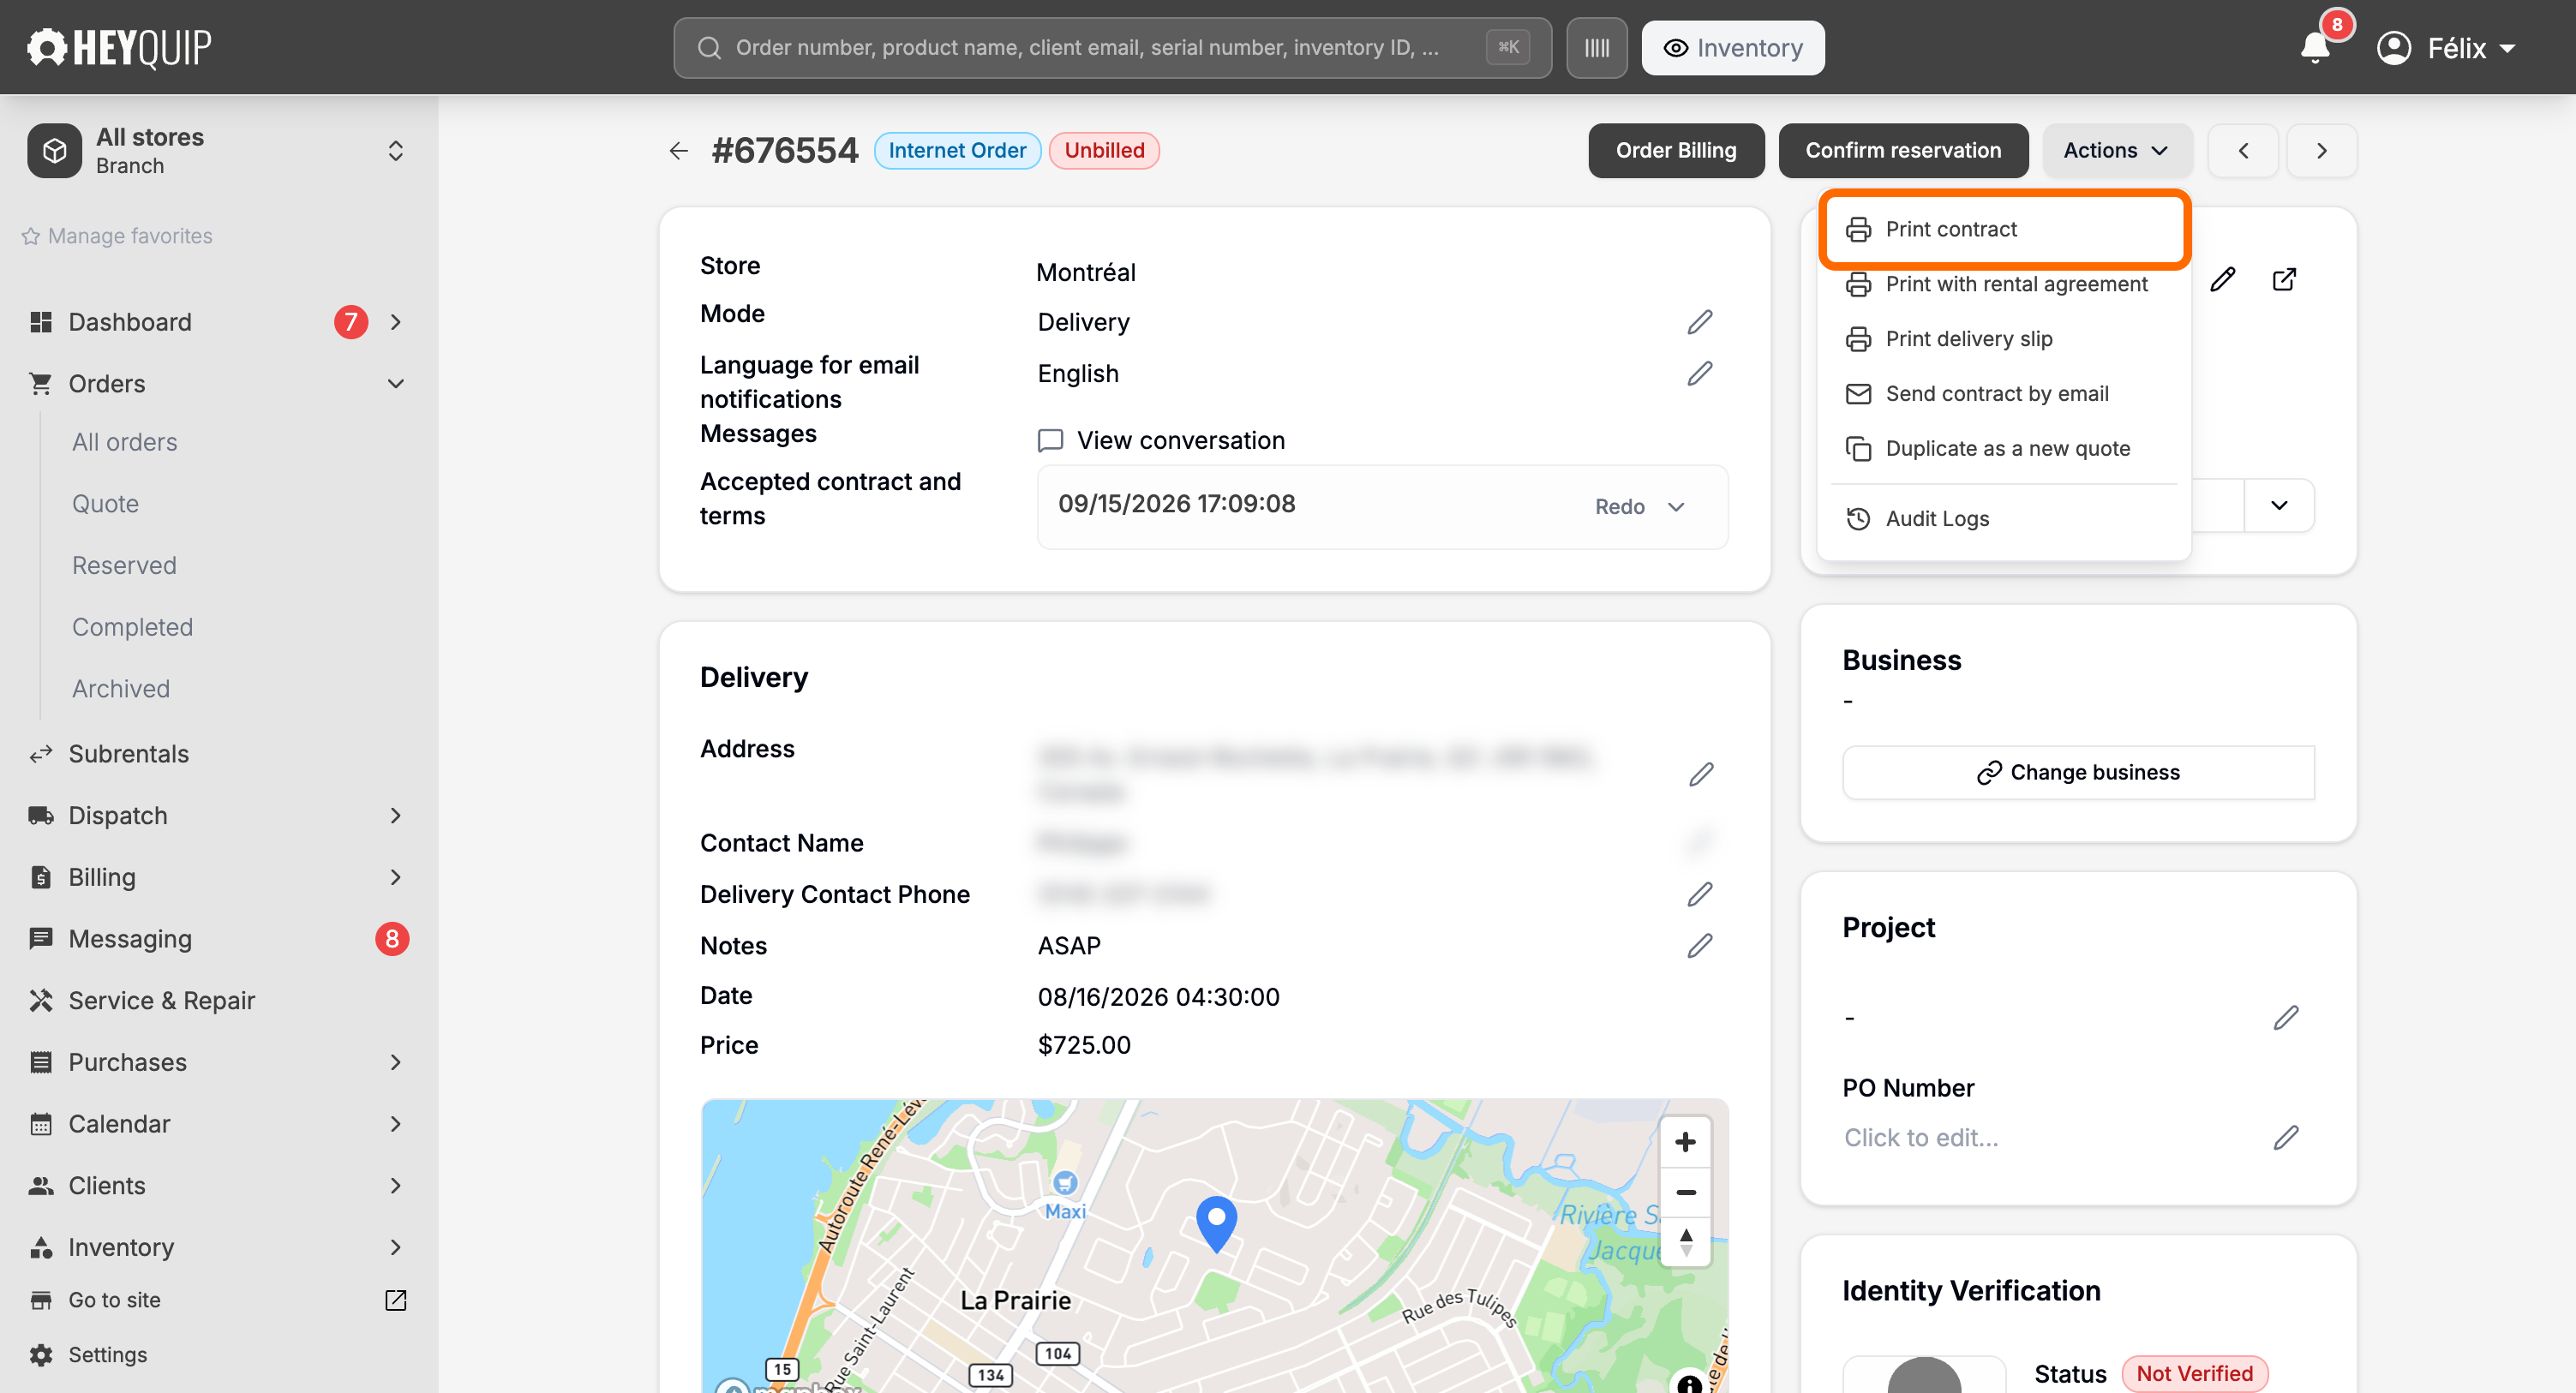Screen dimensions: 2576x1393
Task: Edit the delivery Notes pencil icon
Action: 1700,945
